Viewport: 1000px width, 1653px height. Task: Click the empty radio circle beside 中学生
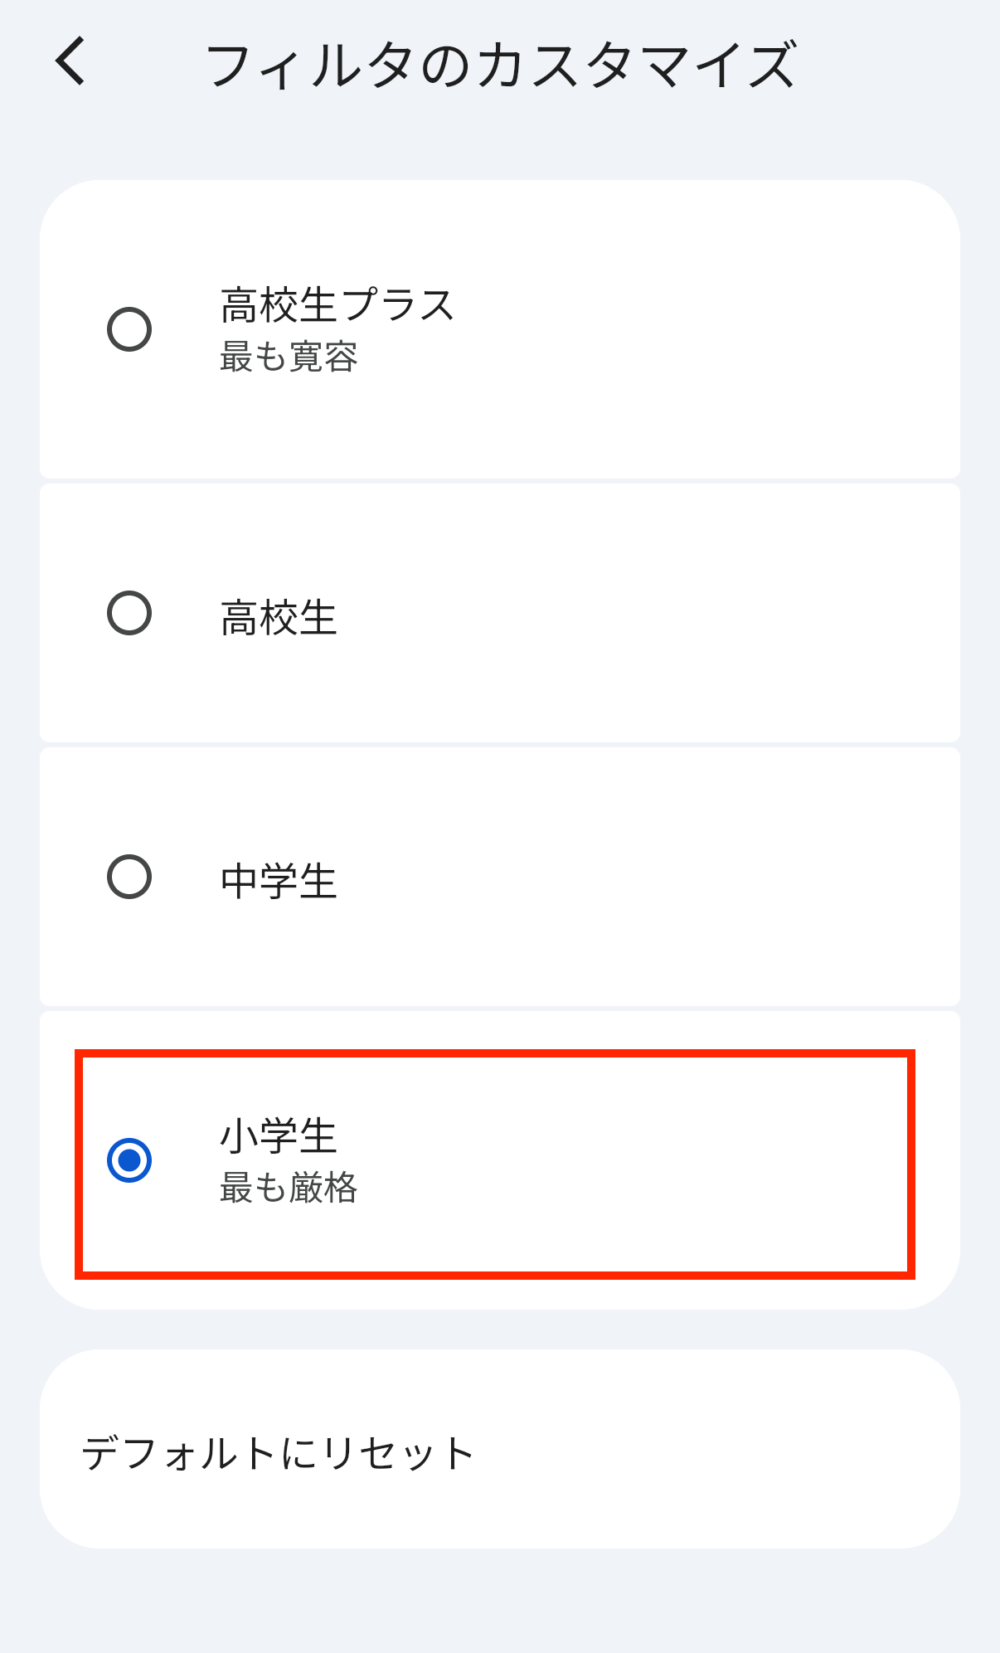pos(129,878)
